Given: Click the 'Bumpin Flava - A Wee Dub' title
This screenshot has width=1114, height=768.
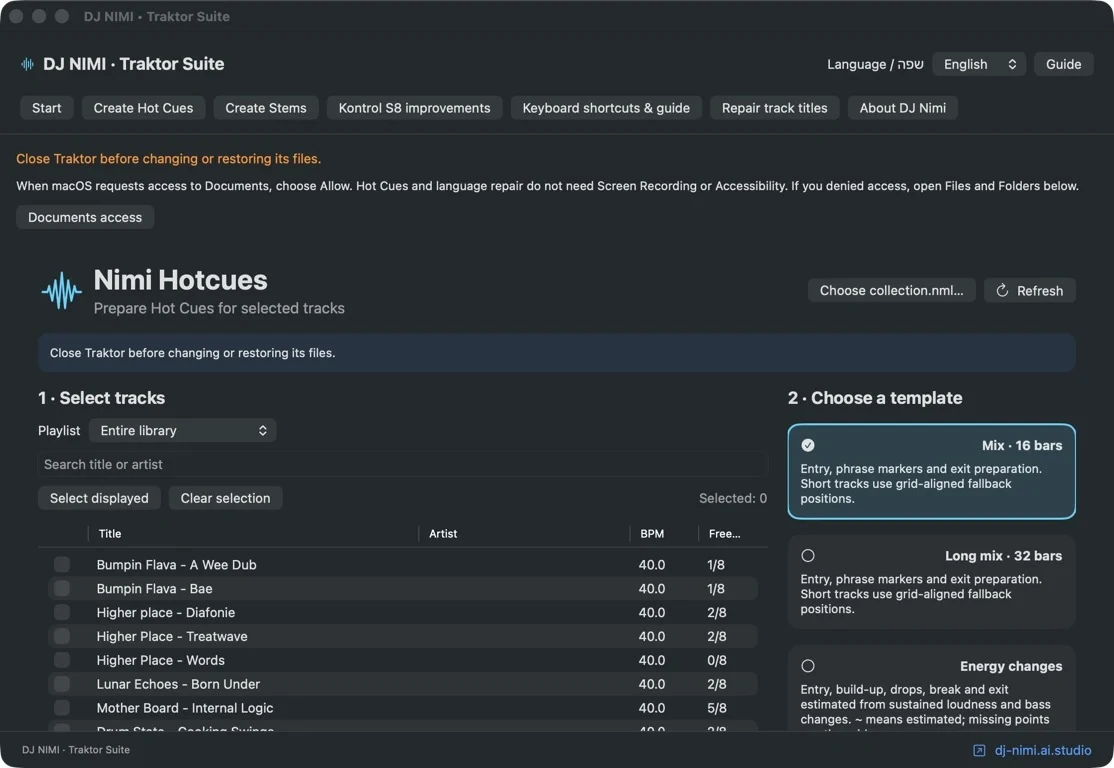Looking at the screenshot, I should point(176,565).
